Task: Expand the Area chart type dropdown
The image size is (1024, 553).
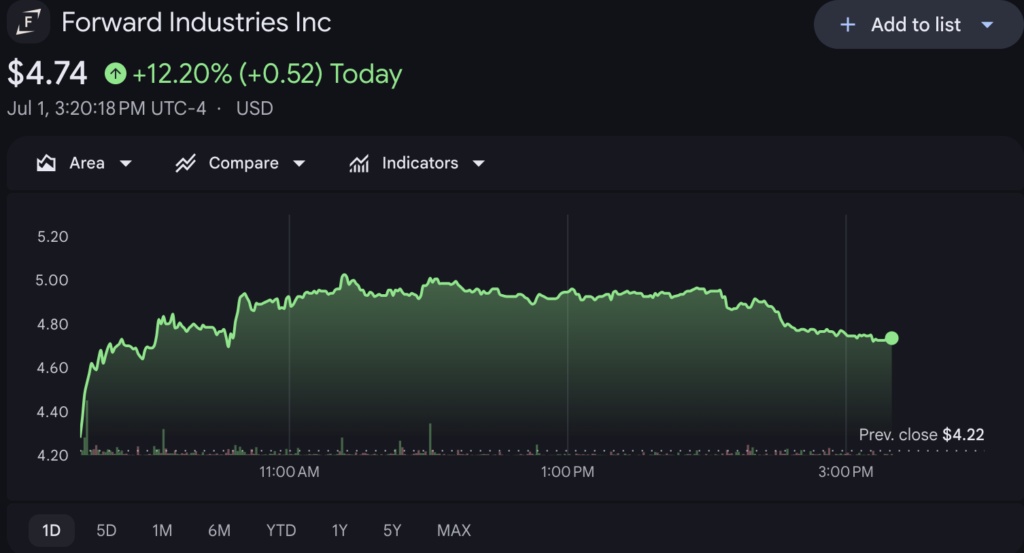Action: click(126, 163)
